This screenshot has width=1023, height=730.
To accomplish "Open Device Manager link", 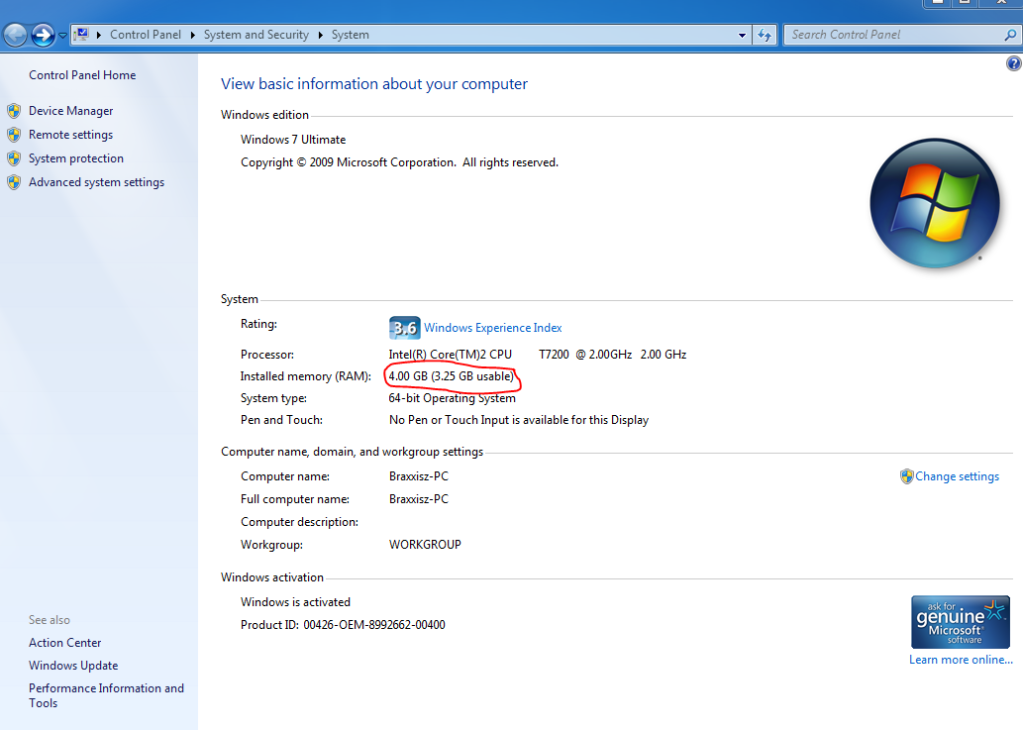I will [x=70, y=111].
